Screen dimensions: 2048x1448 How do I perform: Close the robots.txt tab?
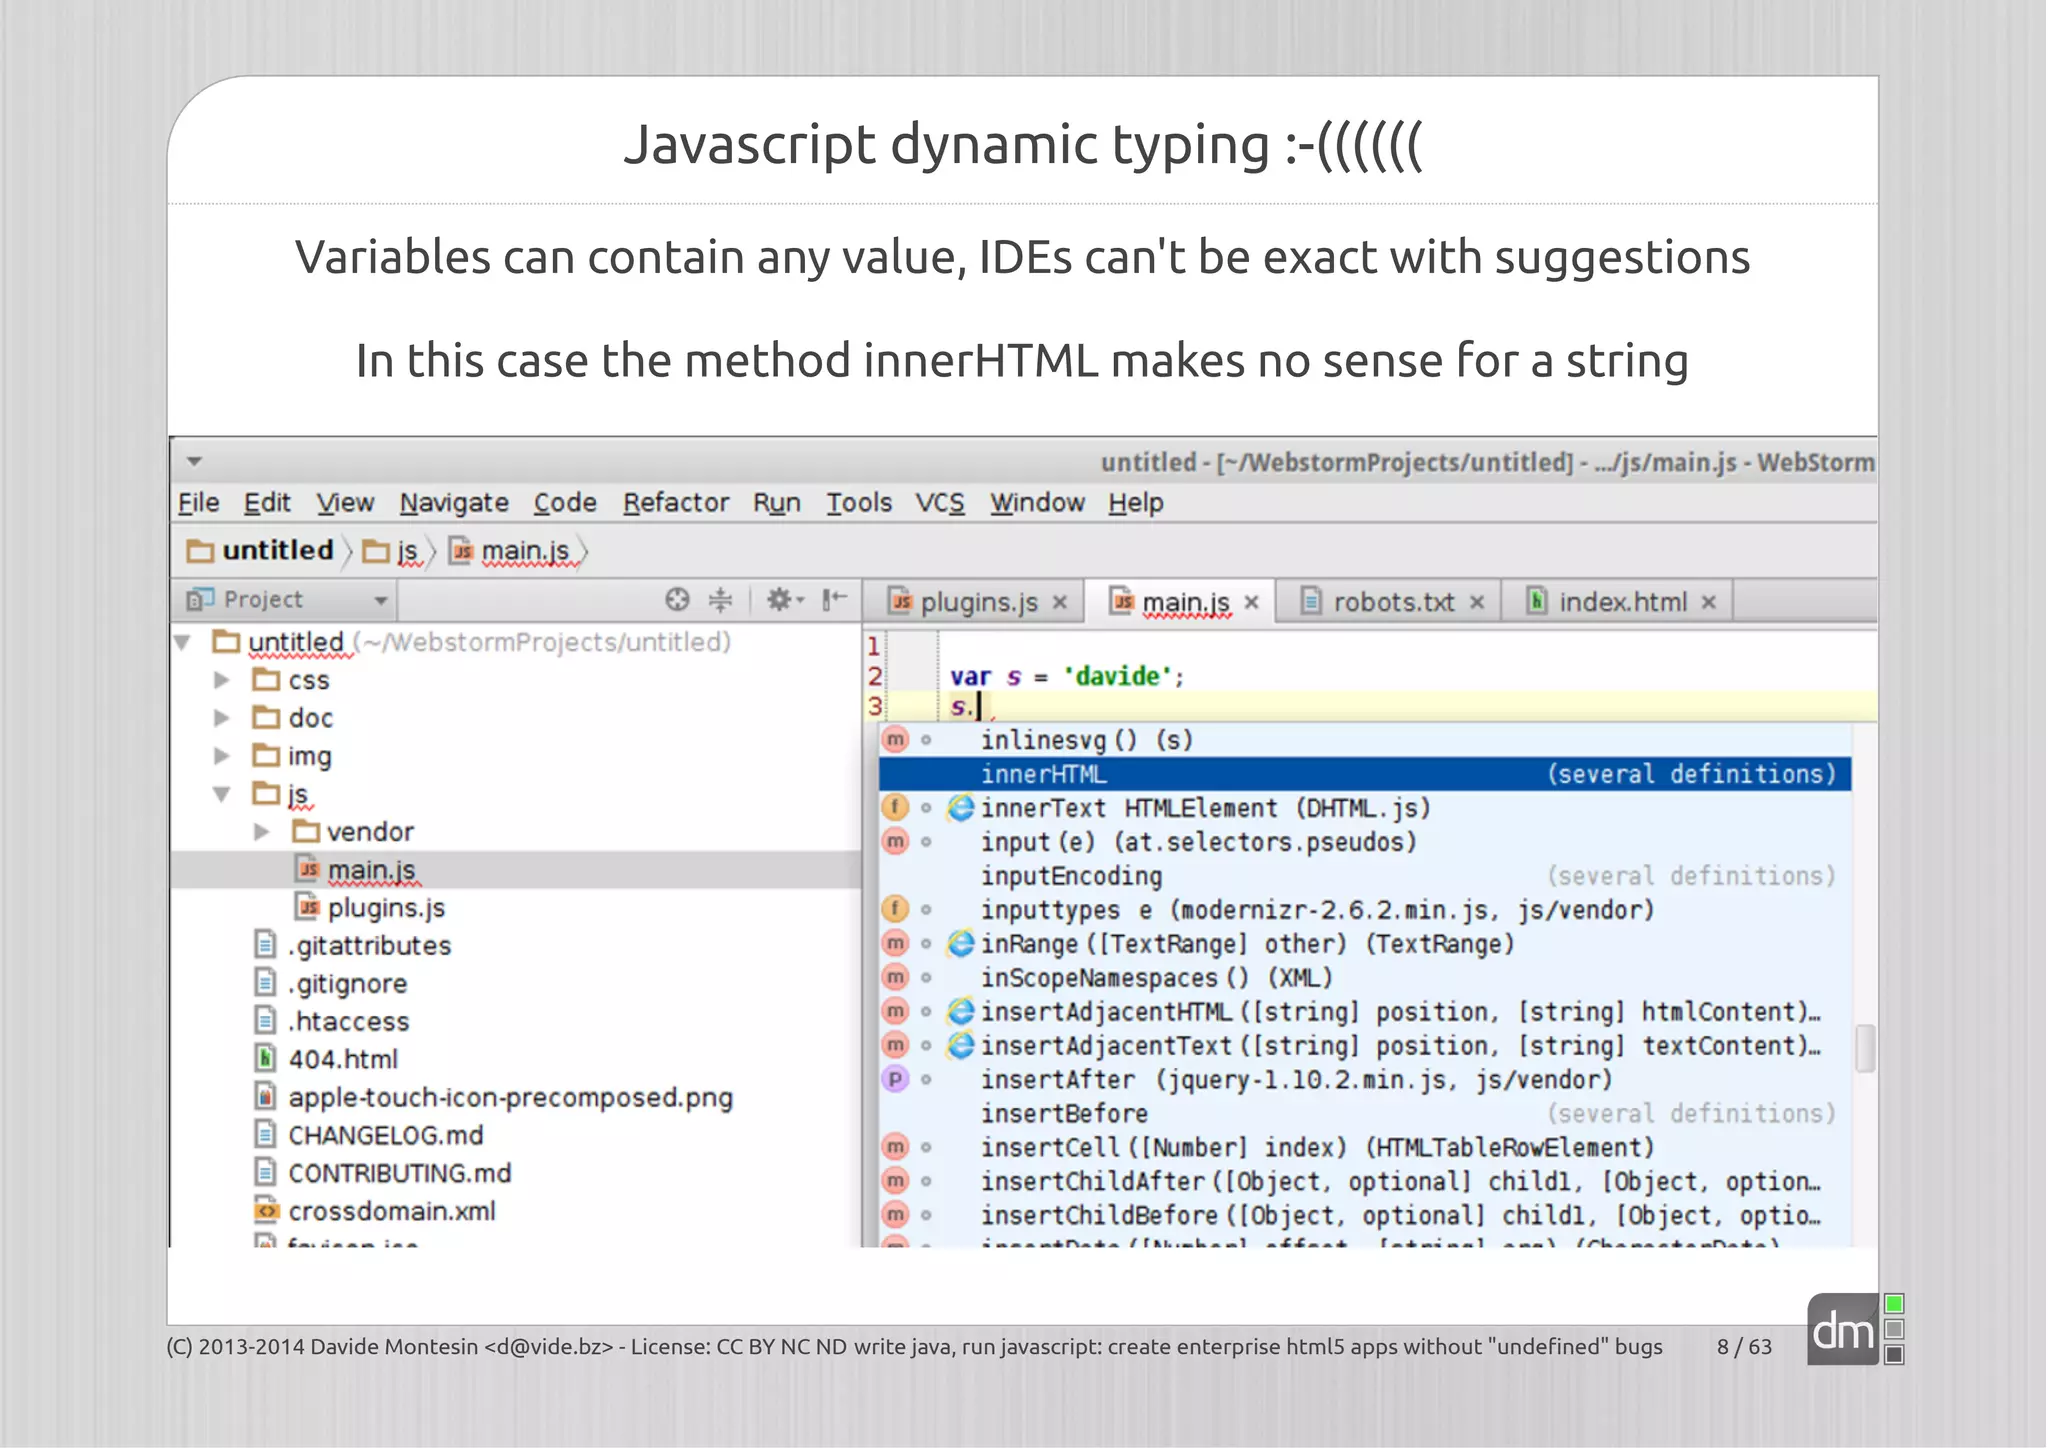point(1477,603)
